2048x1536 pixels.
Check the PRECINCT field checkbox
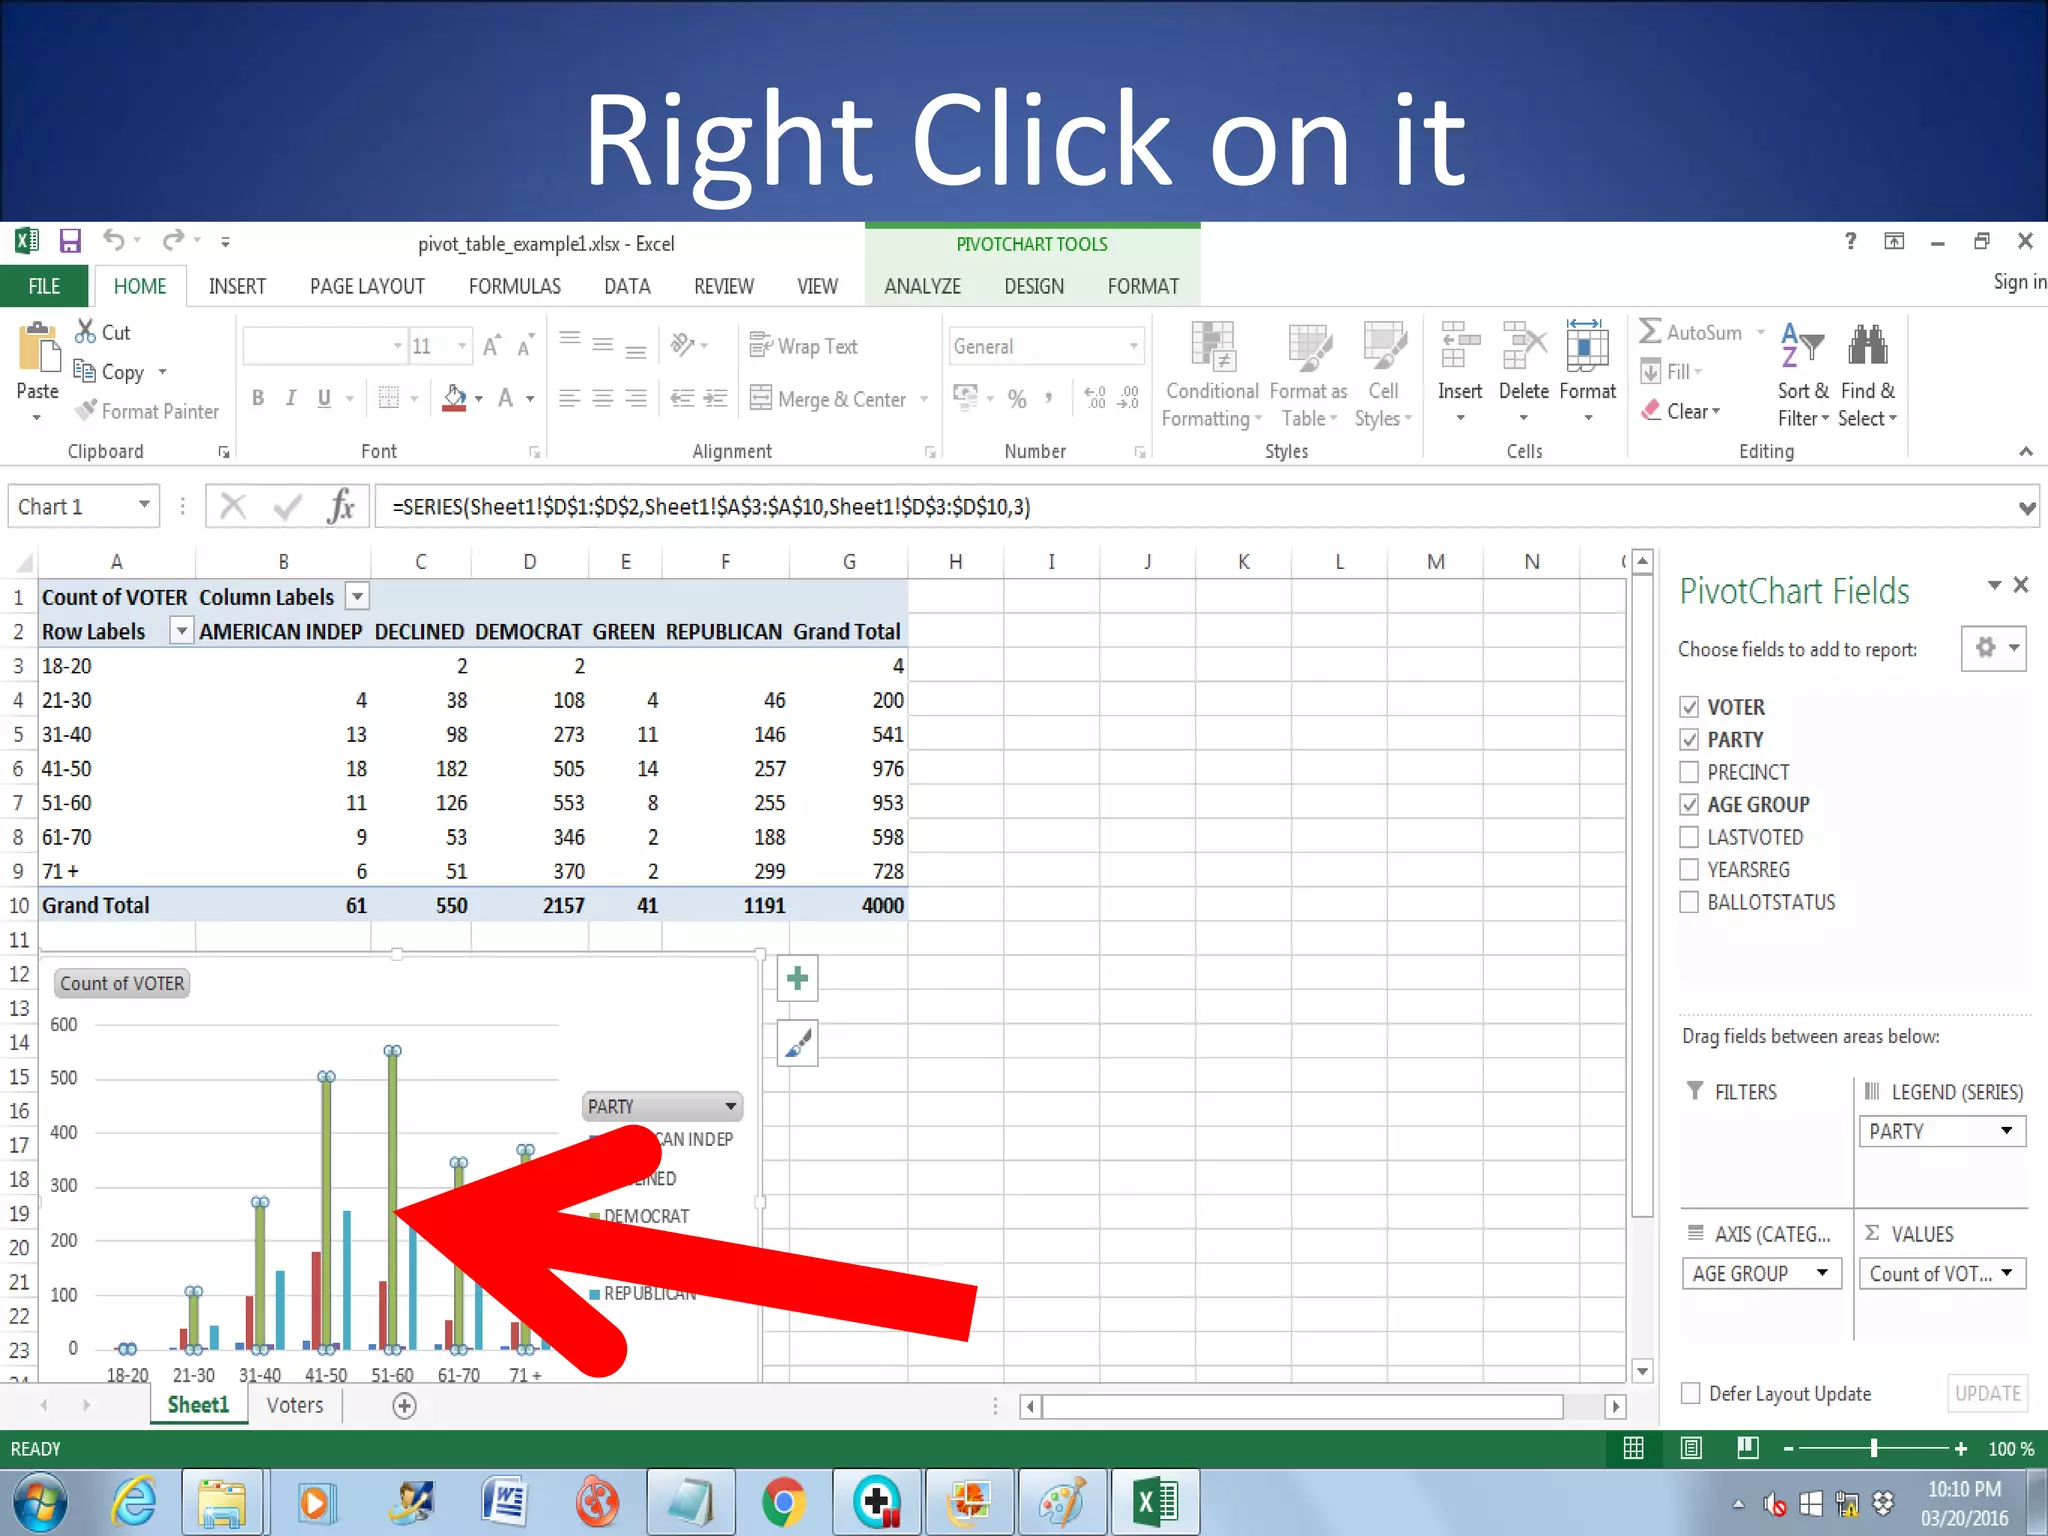(1689, 772)
